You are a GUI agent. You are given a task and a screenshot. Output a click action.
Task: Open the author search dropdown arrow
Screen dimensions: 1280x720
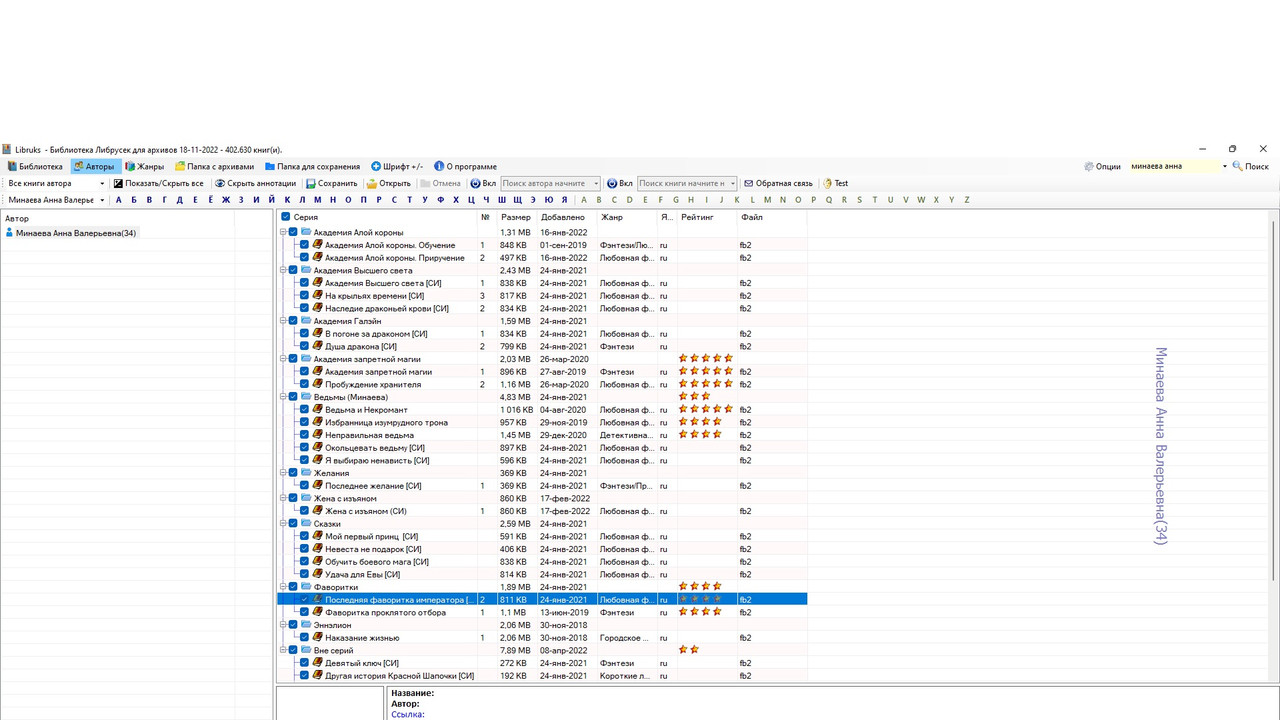tap(597, 184)
